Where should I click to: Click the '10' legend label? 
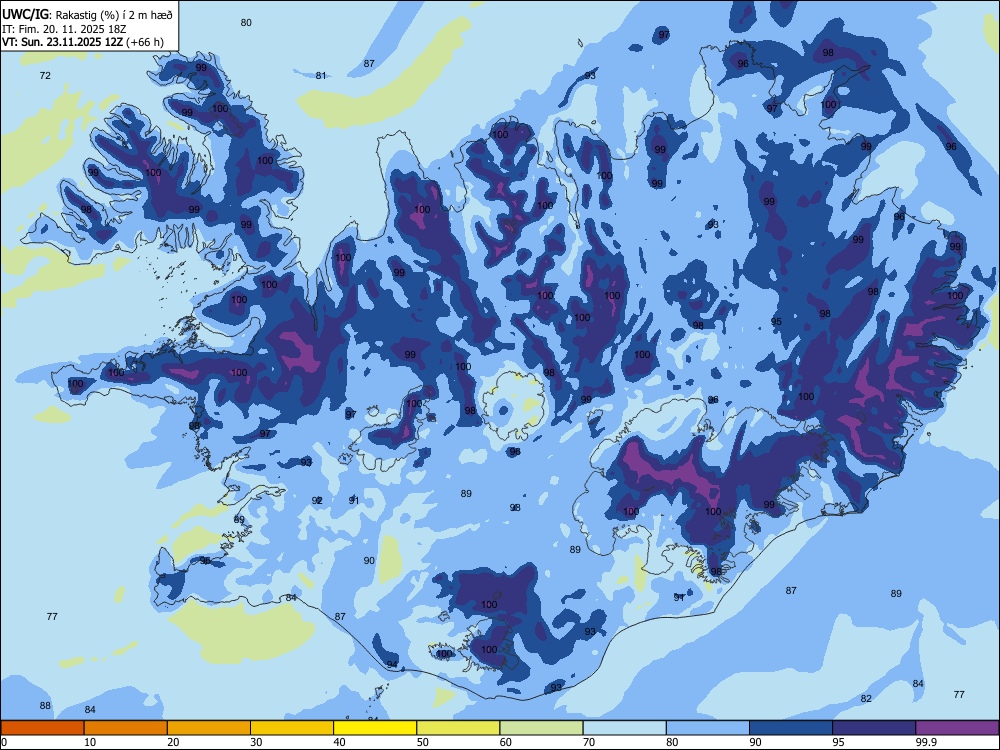[x=90, y=742]
